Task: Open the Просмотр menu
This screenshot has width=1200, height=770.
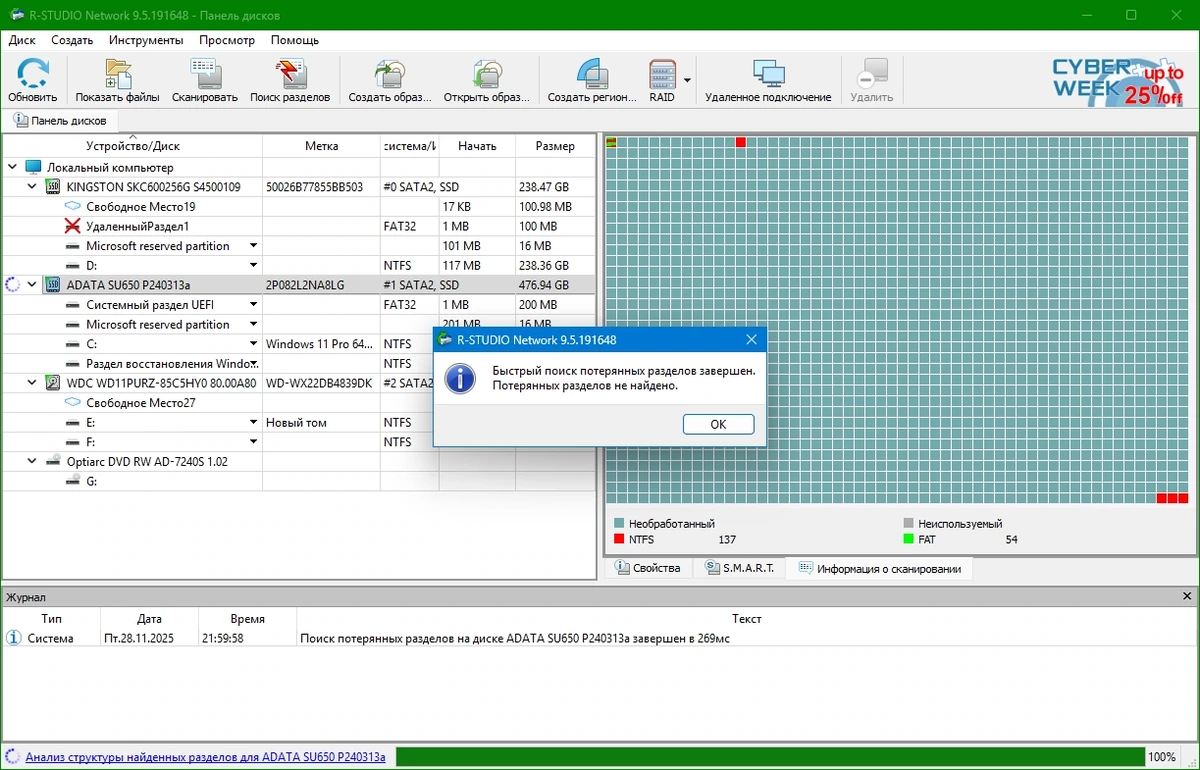Action: pos(227,40)
